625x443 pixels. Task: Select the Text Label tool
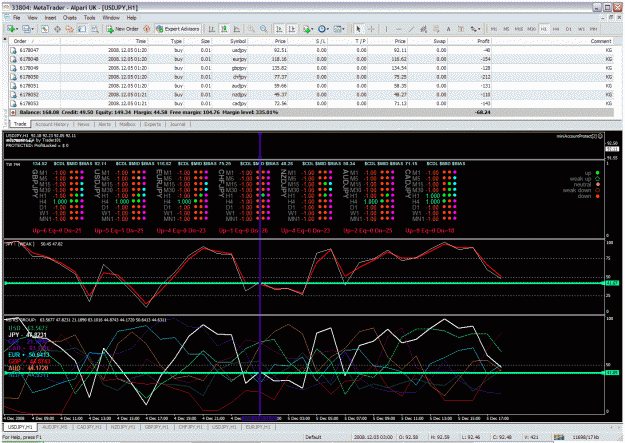[x=461, y=29]
